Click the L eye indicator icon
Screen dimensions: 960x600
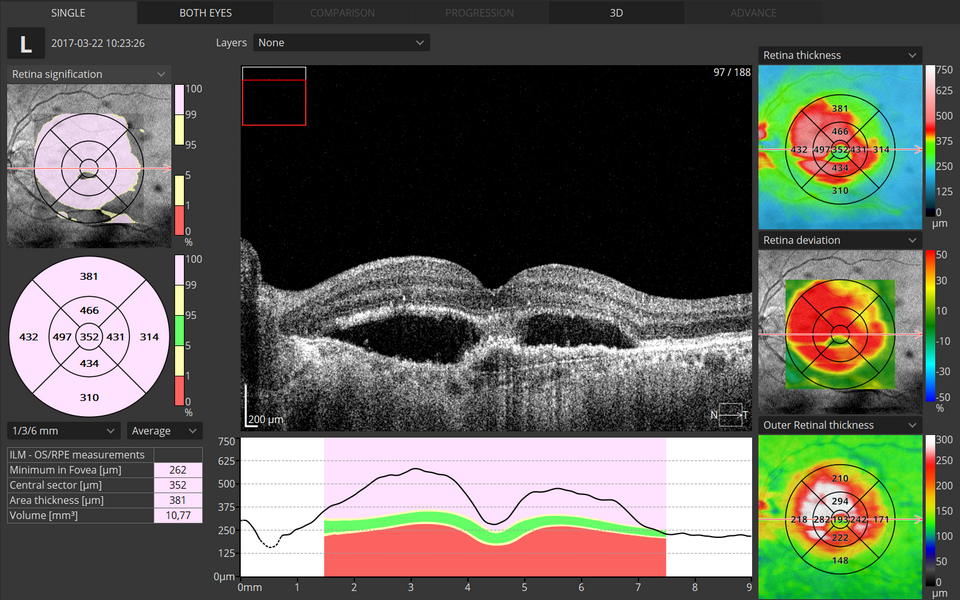point(25,44)
